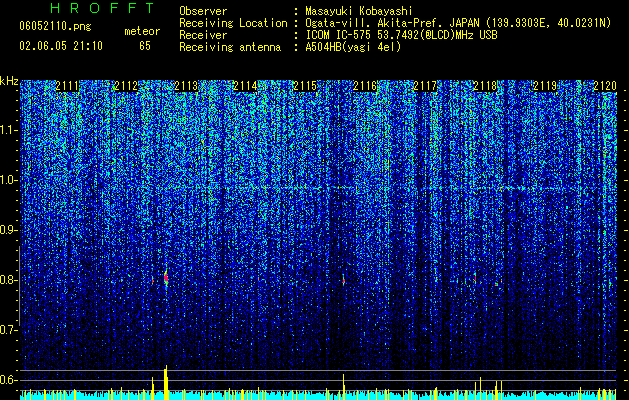Click the 2116 time marker
The height and width of the screenshot is (400, 629).
pyautogui.click(x=365, y=86)
